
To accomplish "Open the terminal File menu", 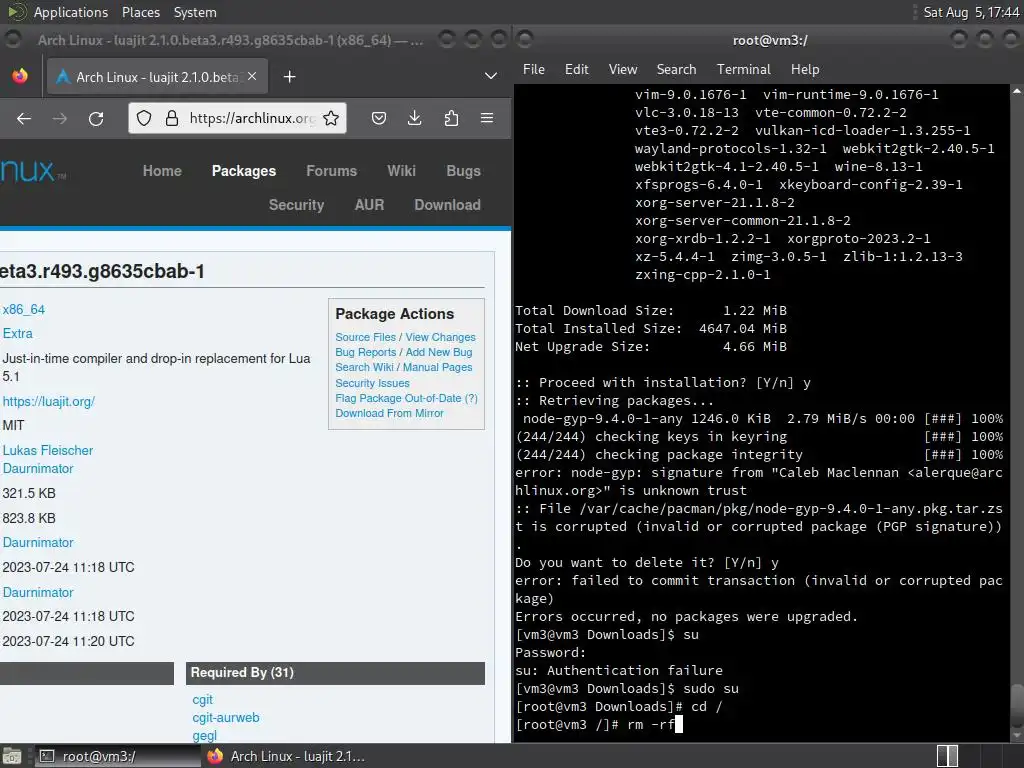I will [x=534, y=69].
